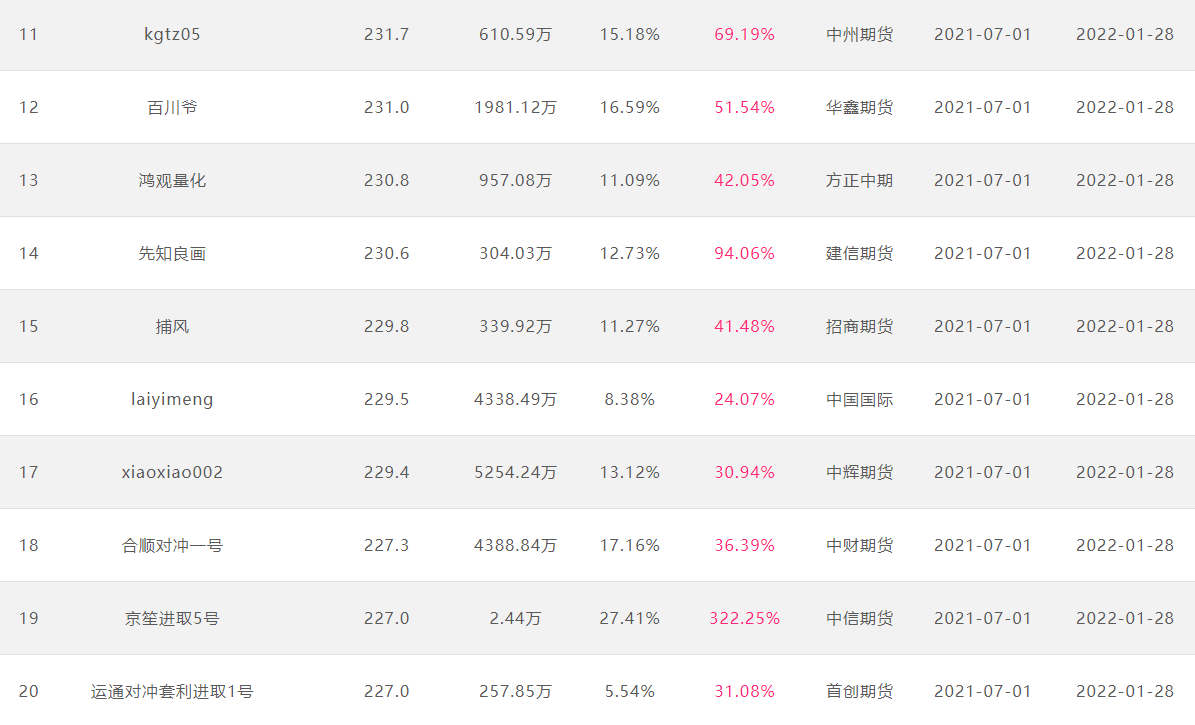Click the 华鑫期货 company cell
1195x725 pixels.
tap(860, 107)
